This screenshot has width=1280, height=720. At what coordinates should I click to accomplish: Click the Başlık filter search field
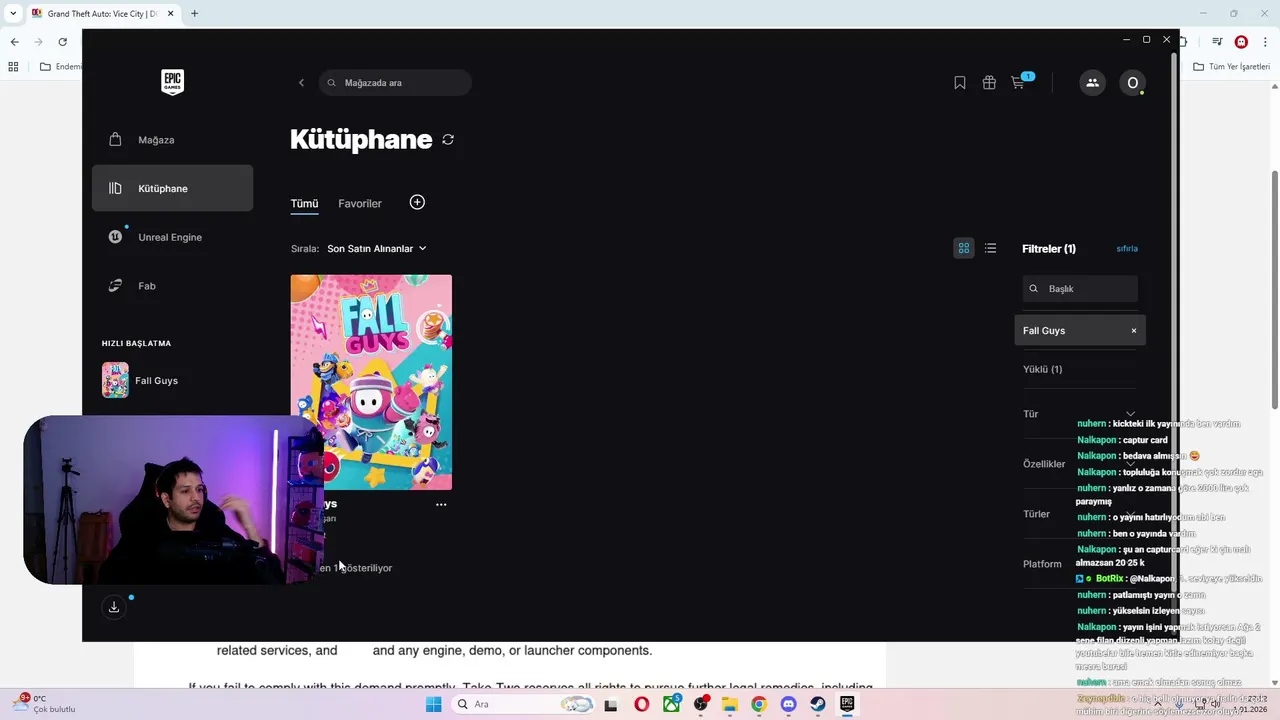[1080, 289]
